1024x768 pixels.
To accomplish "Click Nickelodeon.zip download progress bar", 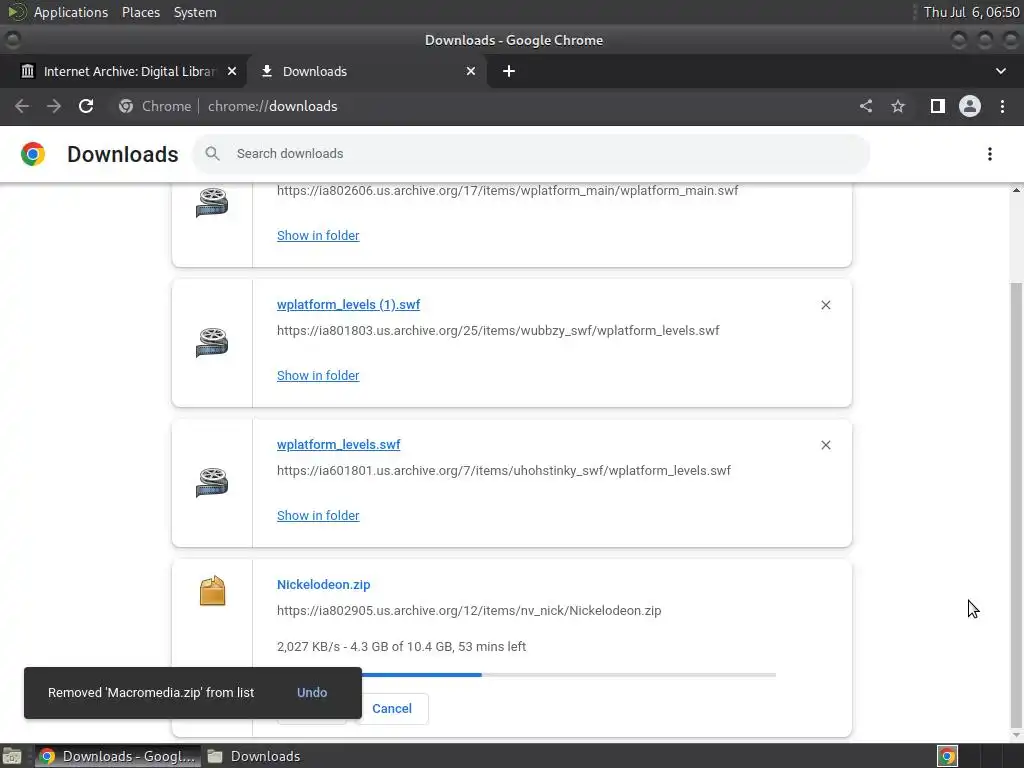I will tap(526, 675).
